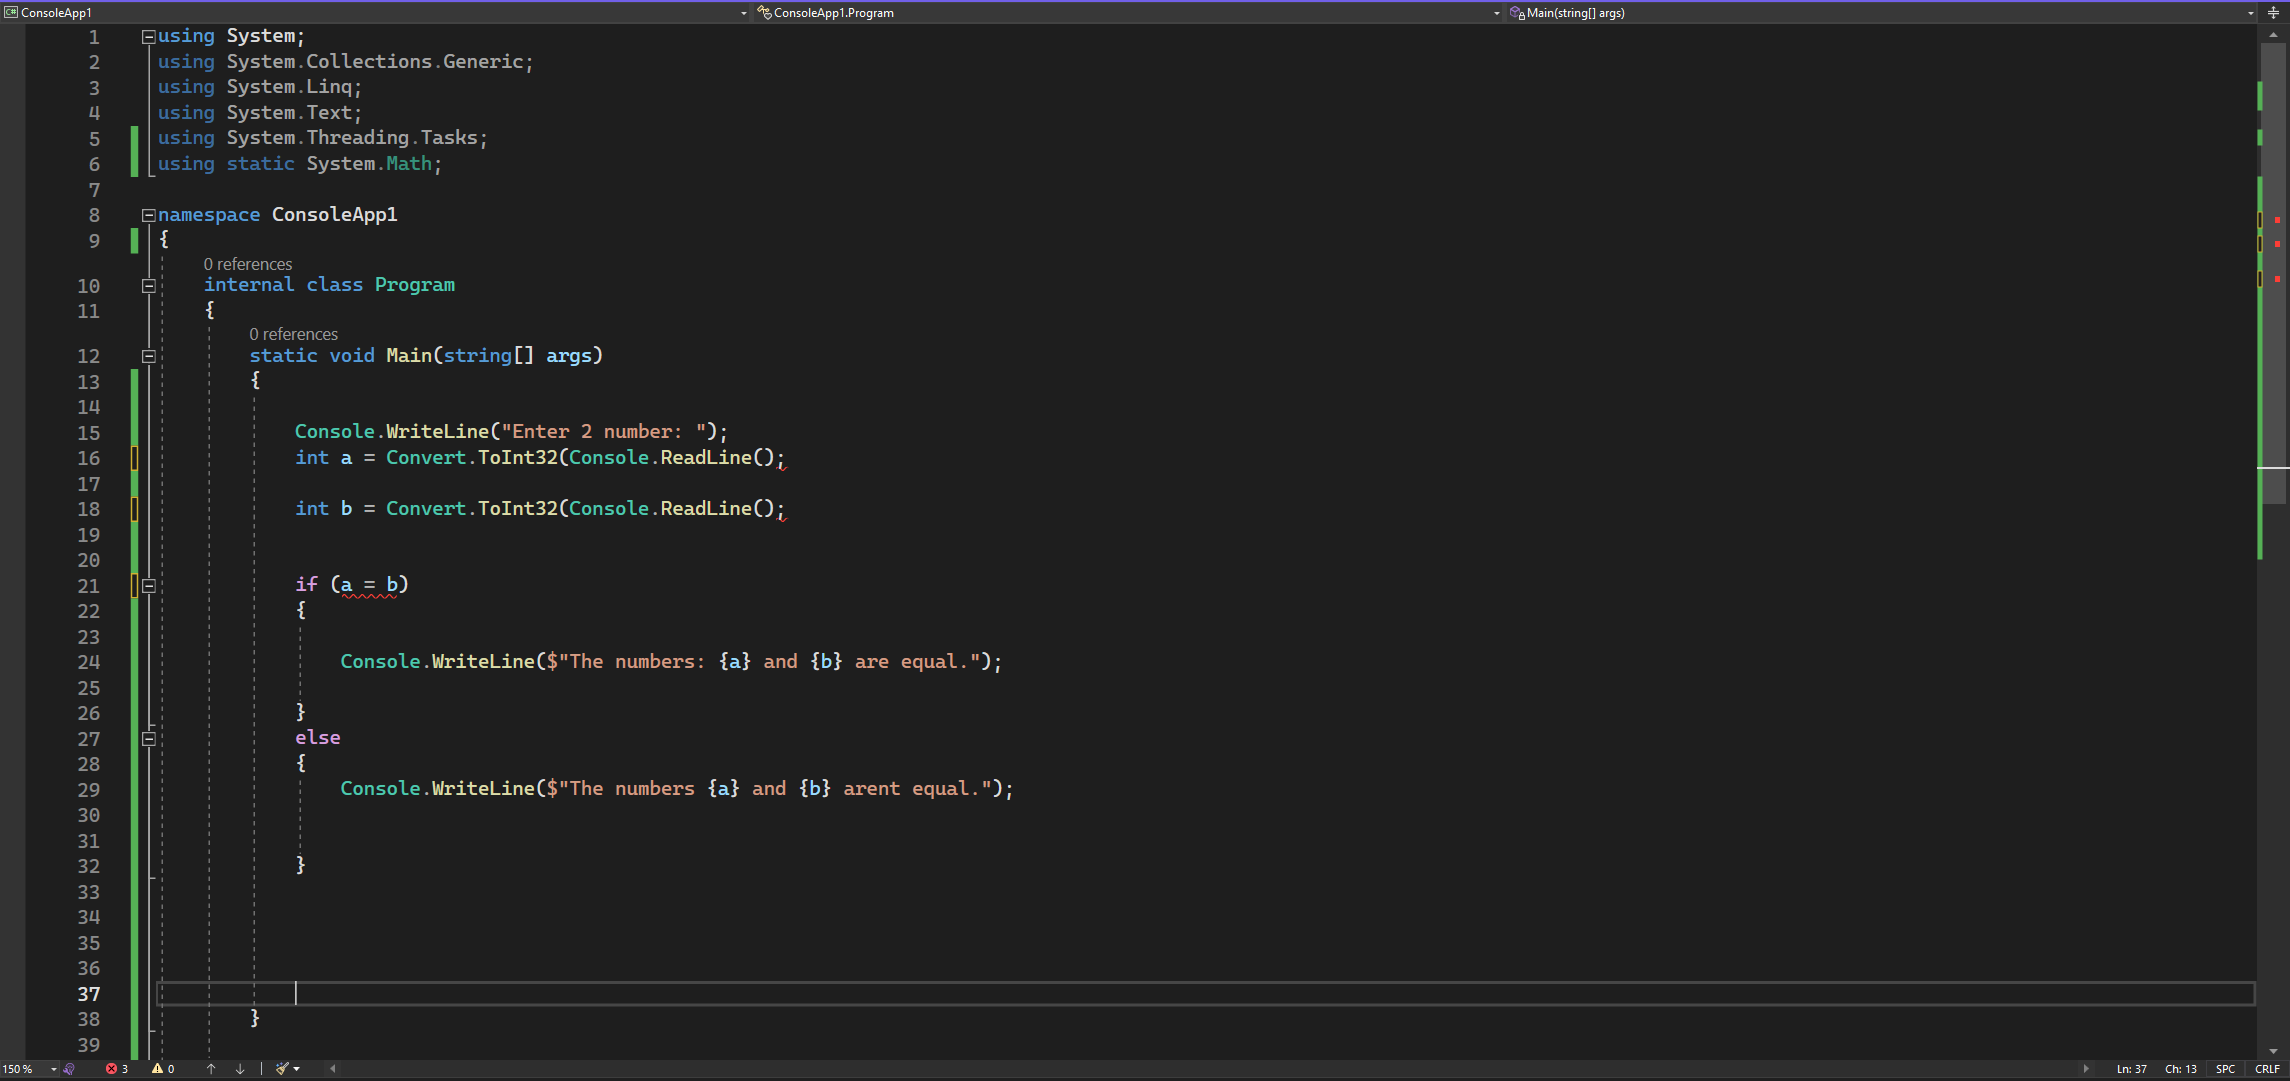Toggle the CRLF line ending indicator

point(2267,1069)
